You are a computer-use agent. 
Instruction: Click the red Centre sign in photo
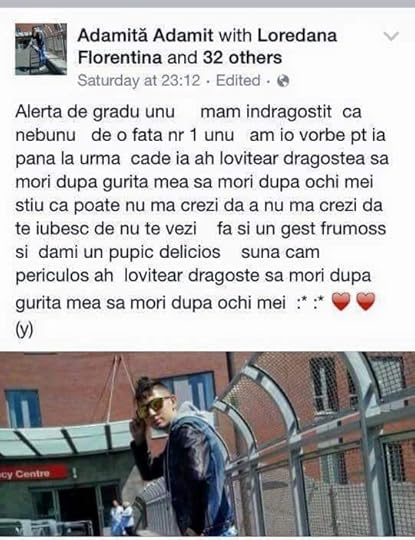[34, 474]
